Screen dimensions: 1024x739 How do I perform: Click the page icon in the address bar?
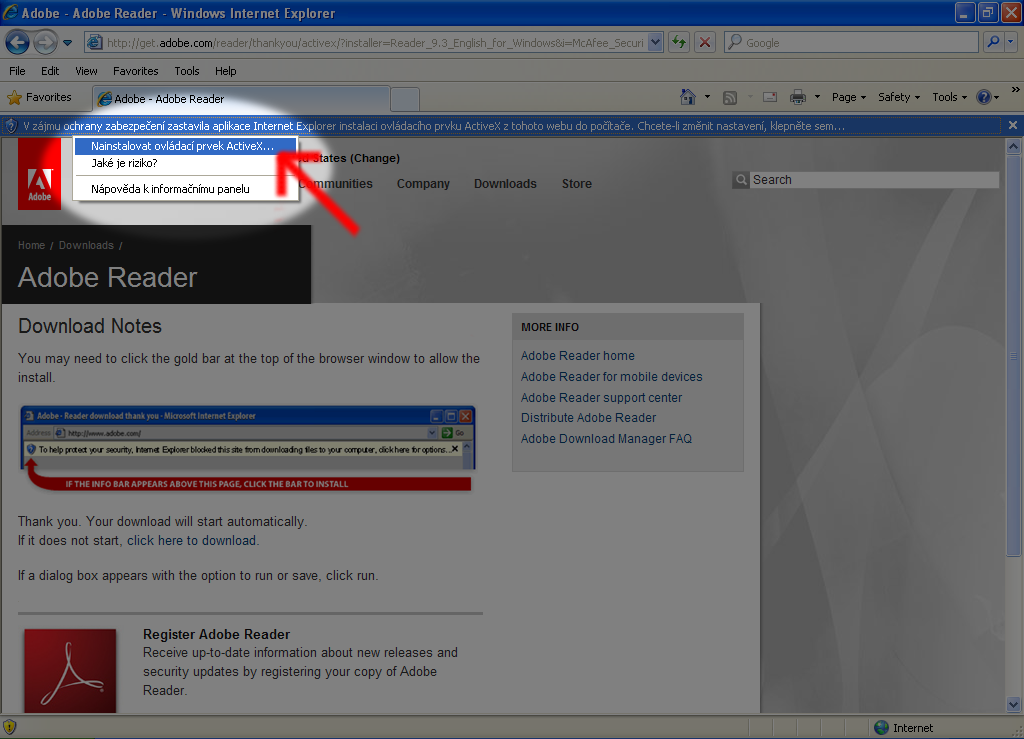click(95, 42)
